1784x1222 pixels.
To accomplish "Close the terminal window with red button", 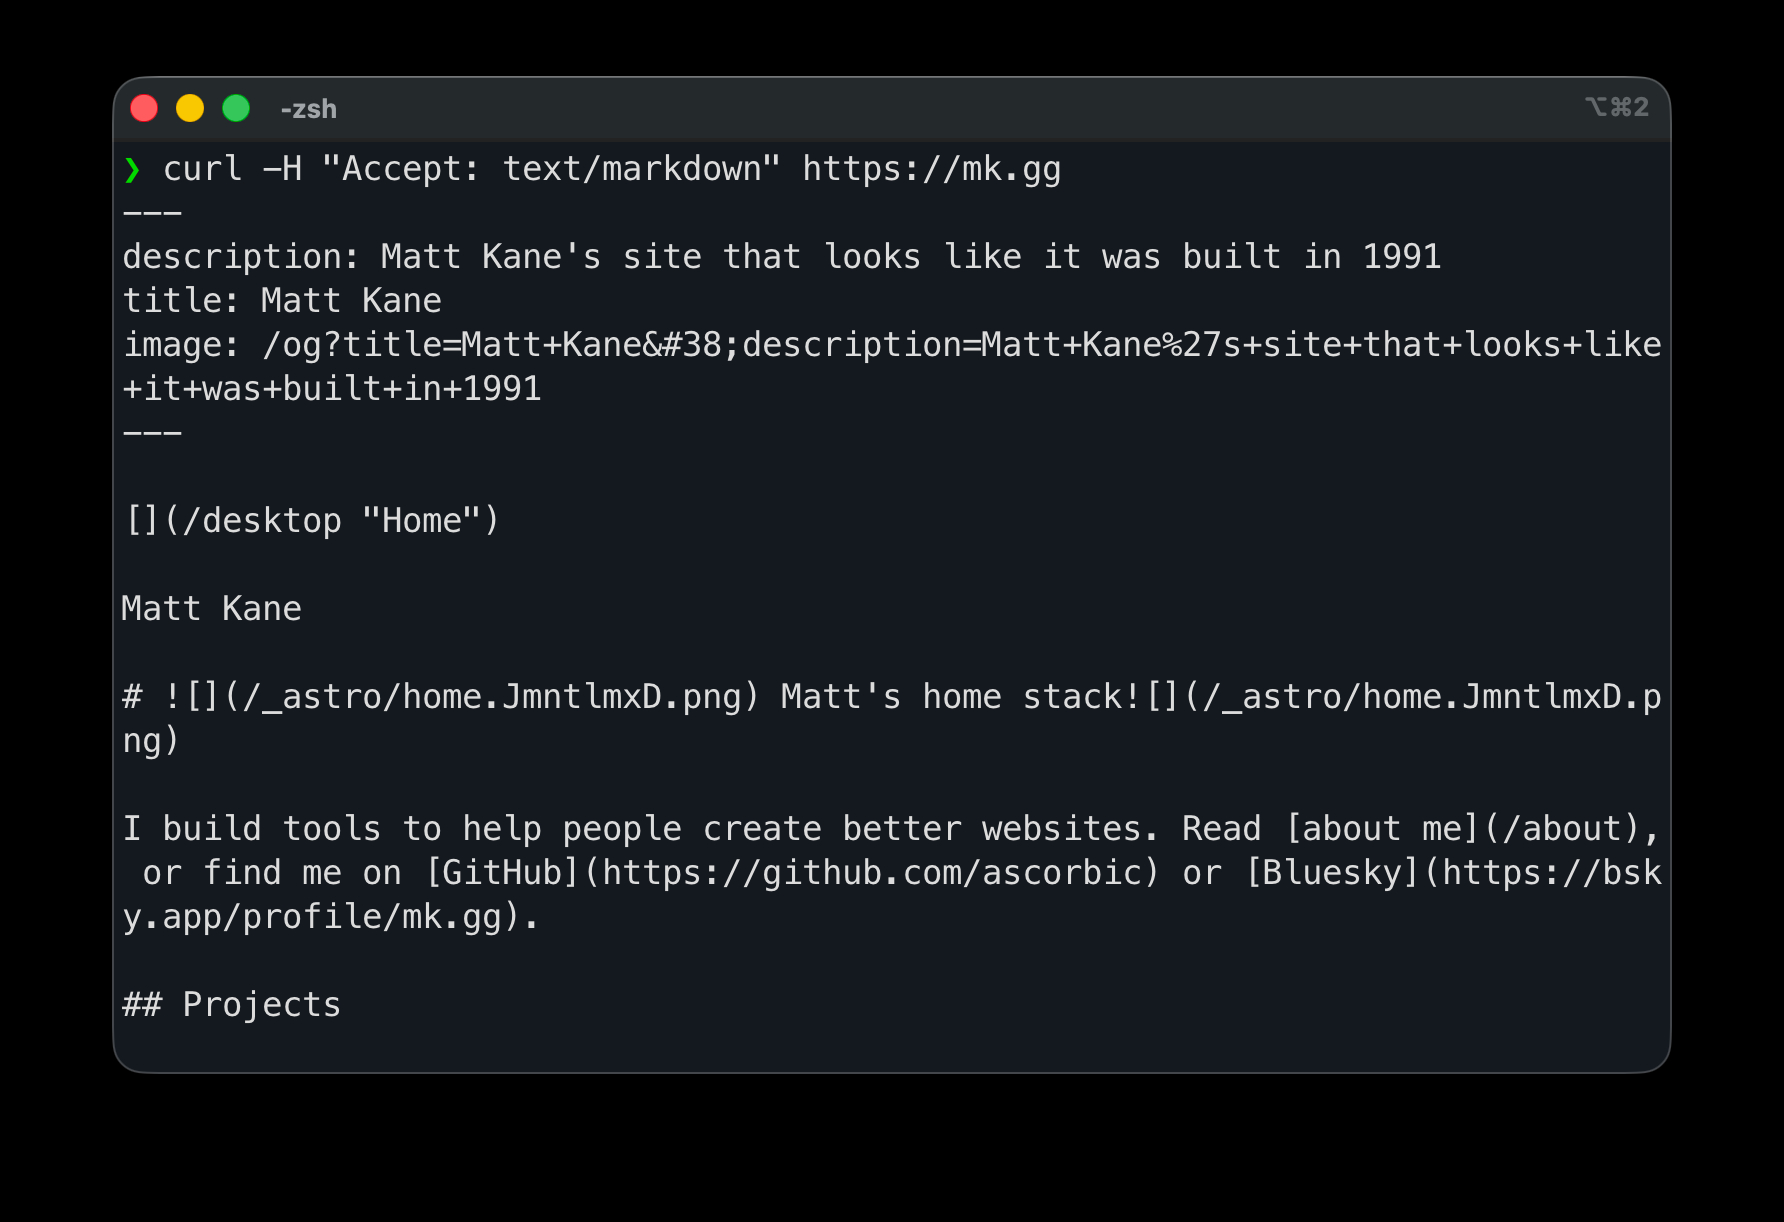I will point(145,108).
